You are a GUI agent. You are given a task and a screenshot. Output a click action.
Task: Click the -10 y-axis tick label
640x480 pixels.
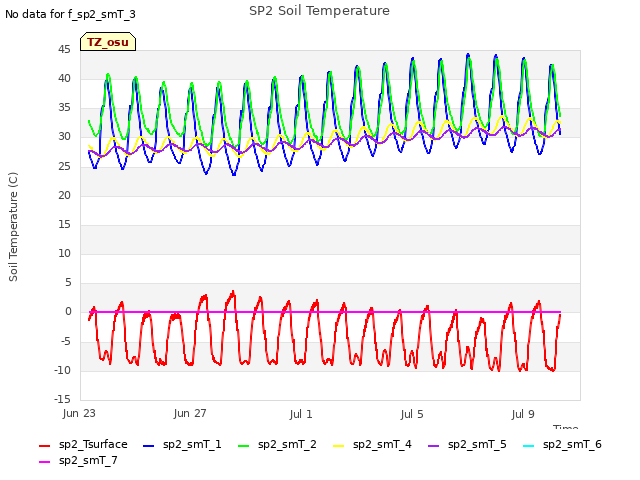tap(63, 370)
